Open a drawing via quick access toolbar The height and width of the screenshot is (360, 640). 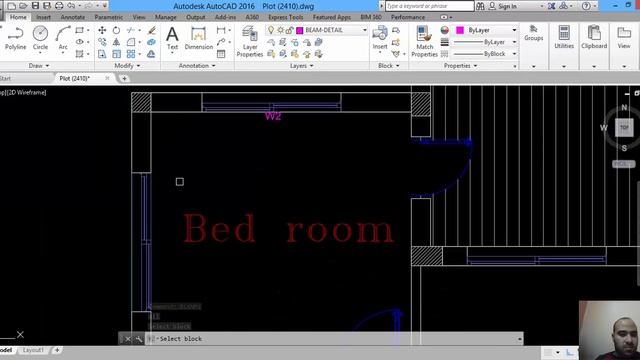23,6
